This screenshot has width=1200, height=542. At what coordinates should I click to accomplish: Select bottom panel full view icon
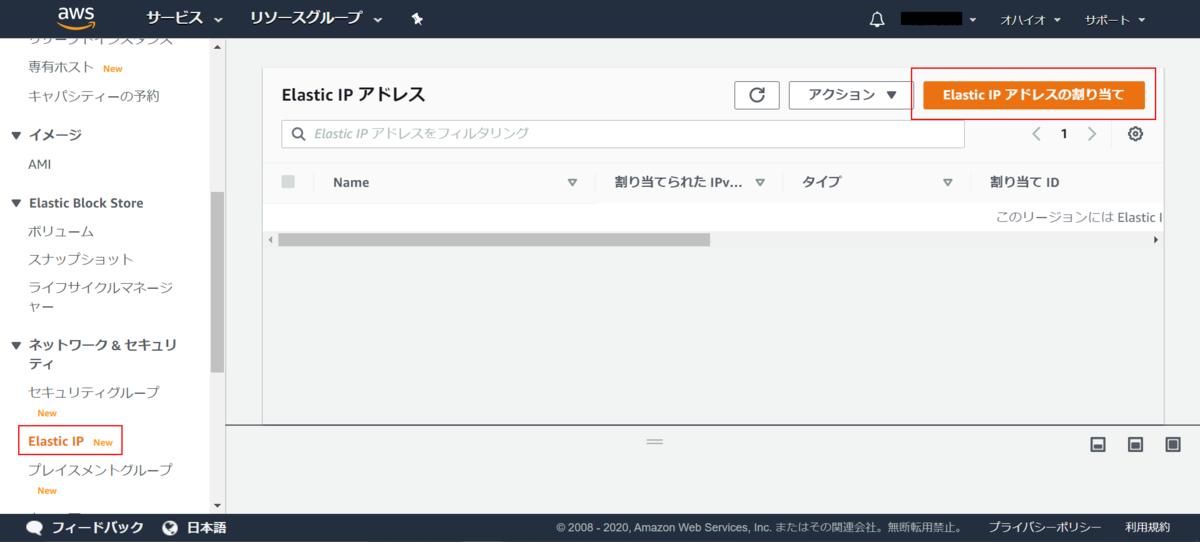click(1173, 444)
